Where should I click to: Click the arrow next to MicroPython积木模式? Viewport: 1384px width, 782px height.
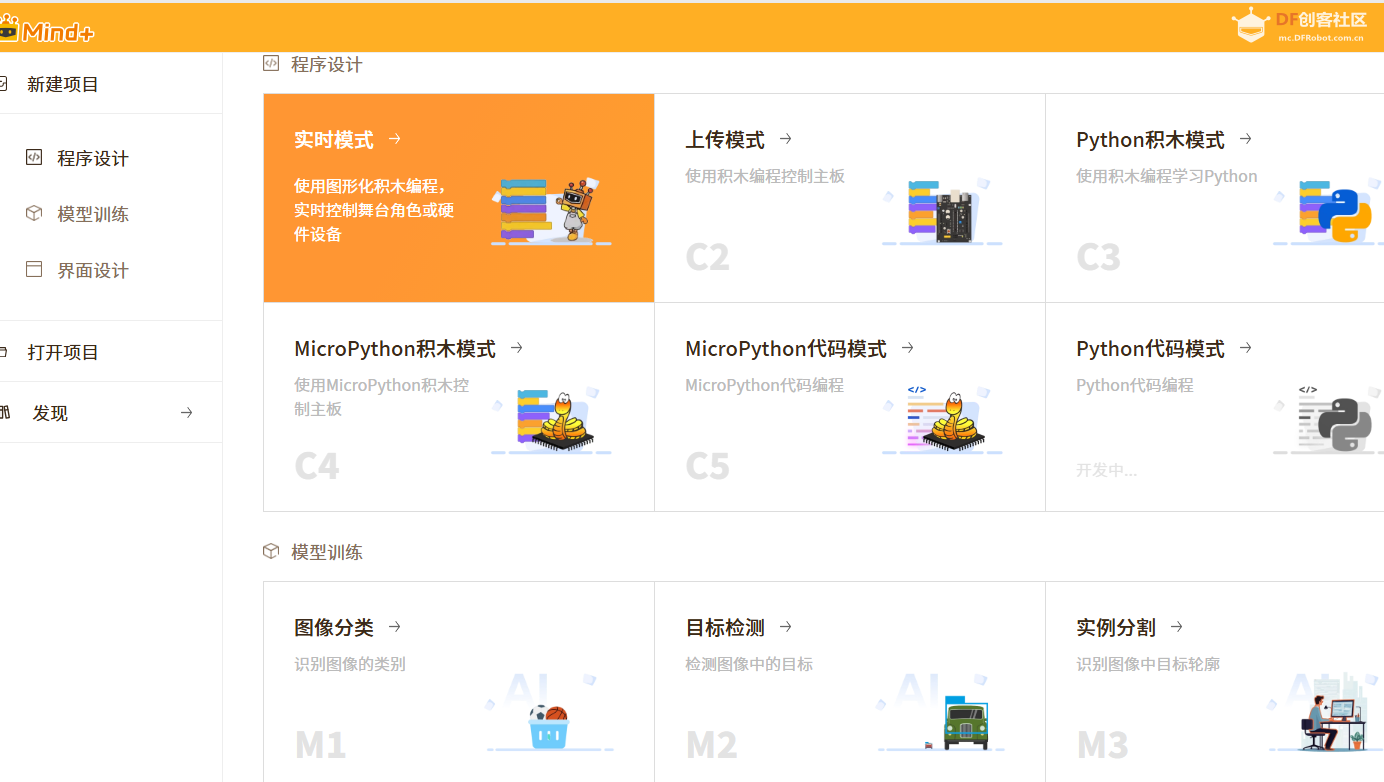[517, 348]
